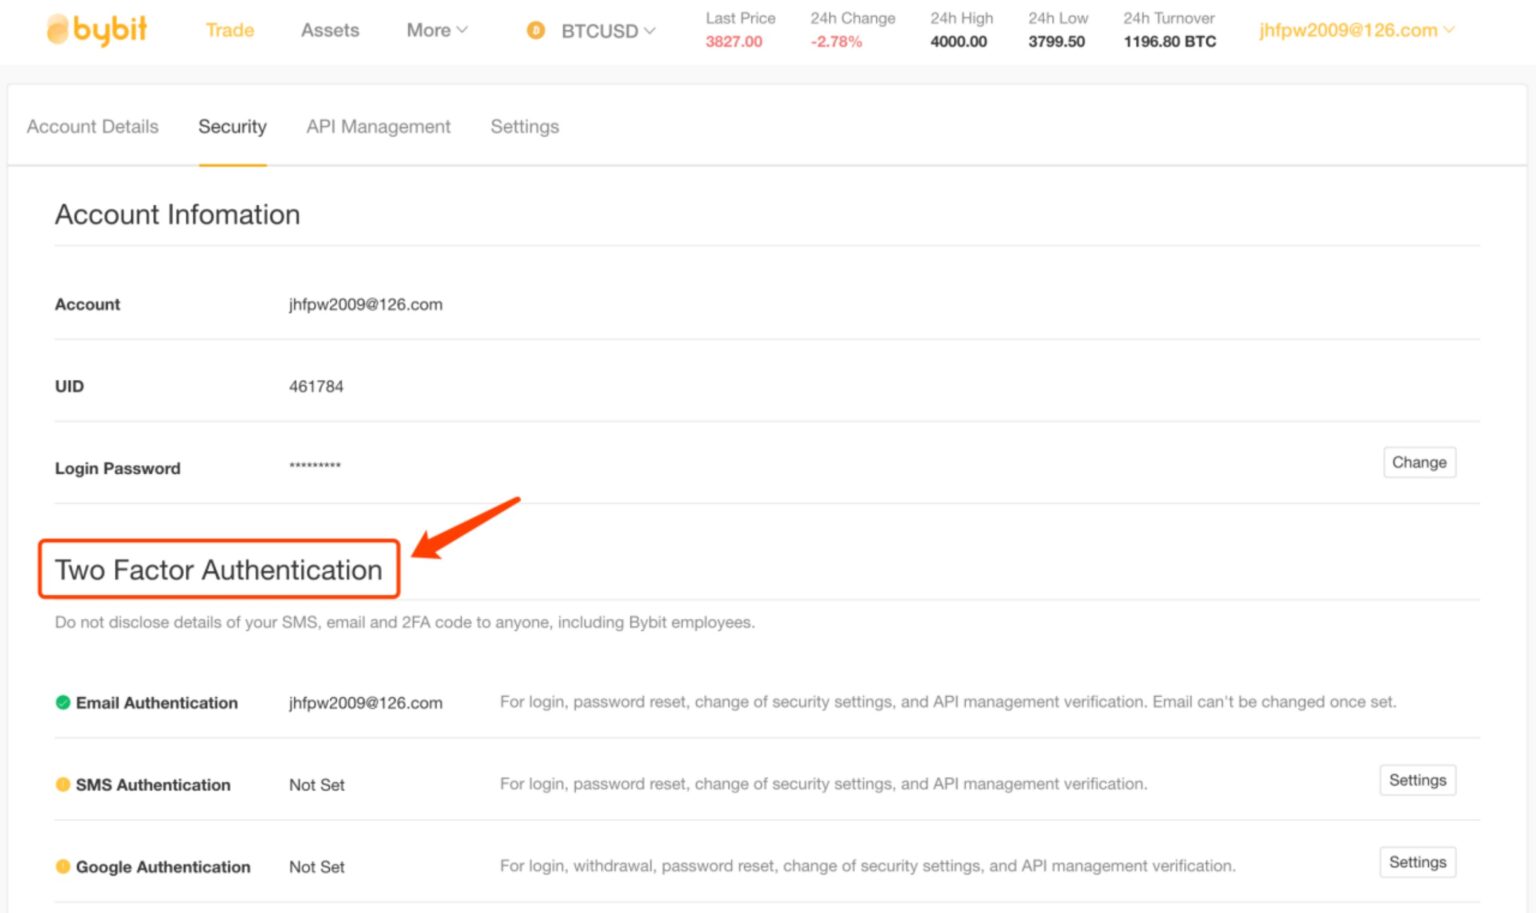Open Settings for SMS Authentication
This screenshot has height=913, width=1536.
(x=1417, y=780)
